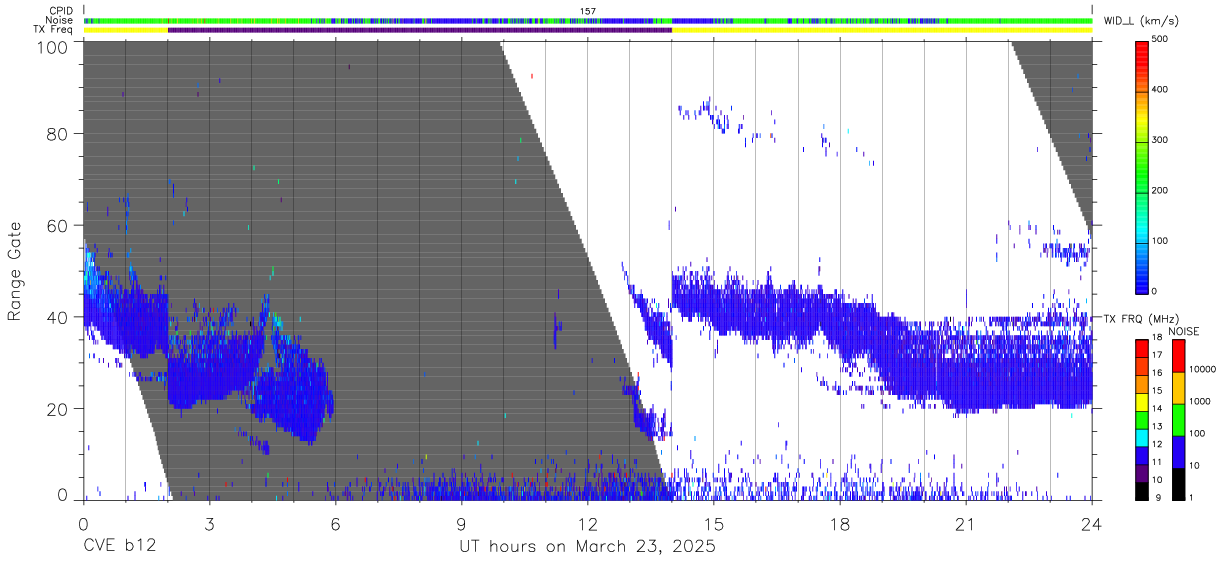
Task: Select the blue 10–100 noise swatch
Action: [1177, 452]
